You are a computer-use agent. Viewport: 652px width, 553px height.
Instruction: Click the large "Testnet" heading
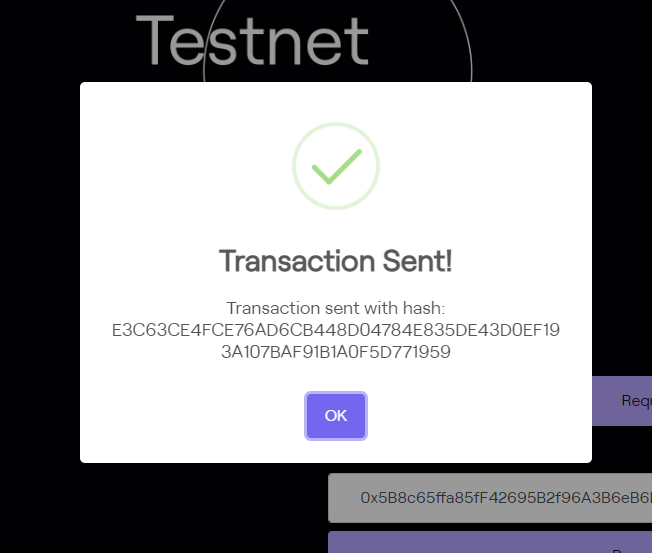point(252,42)
